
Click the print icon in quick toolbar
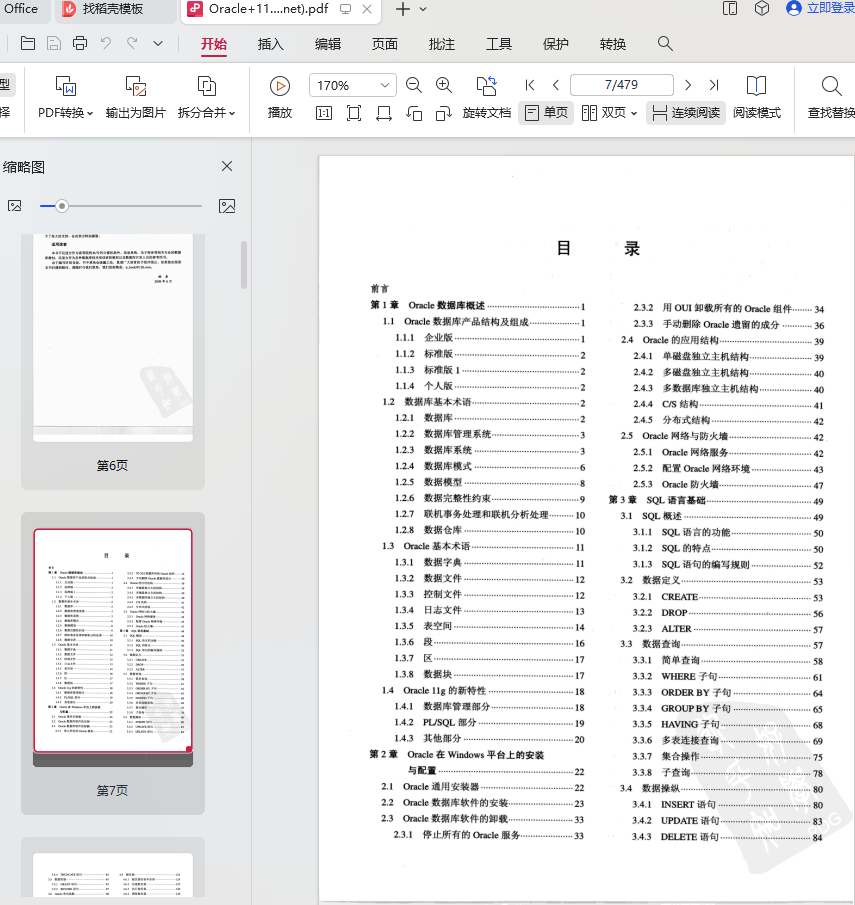pyautogui.click(x=80, y=43)
